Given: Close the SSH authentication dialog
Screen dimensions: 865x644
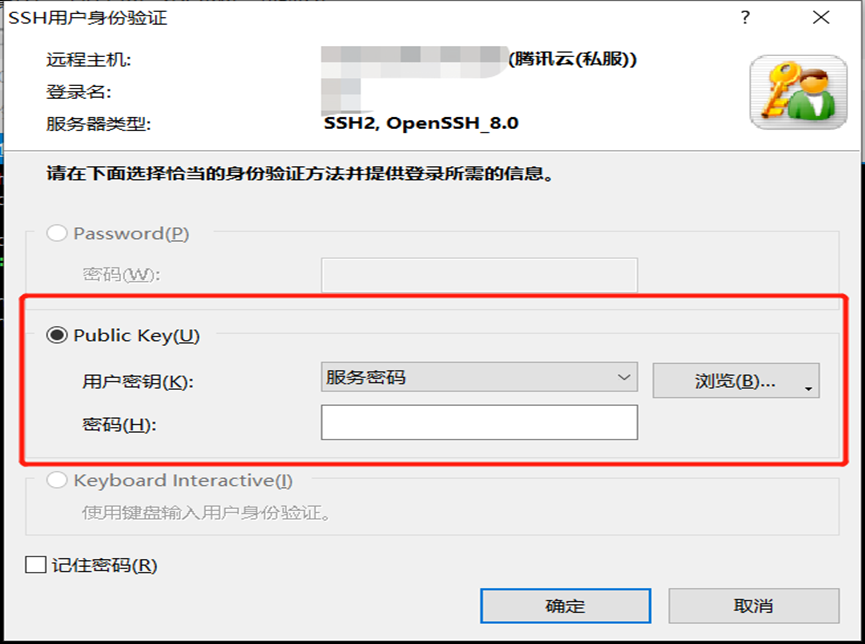Looking at the screenshot, I should coord(821,18).
